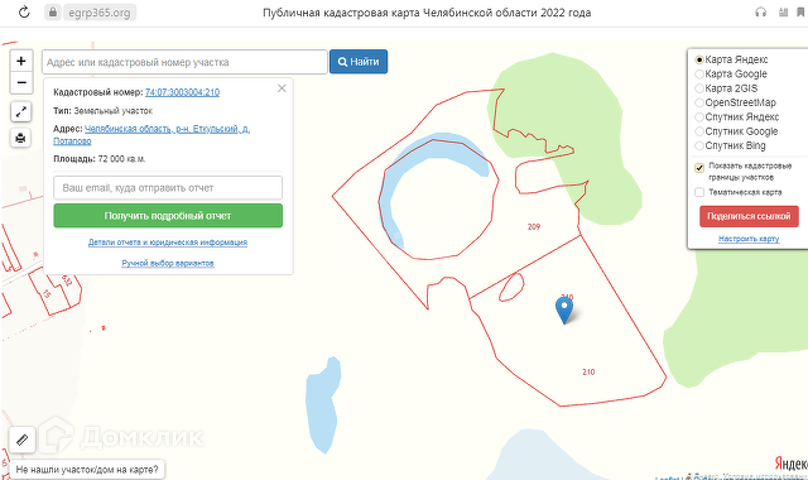Uncheck show cadastral boundaries checkbox
This screenshot has height=480, width=808.
(700, 168)
